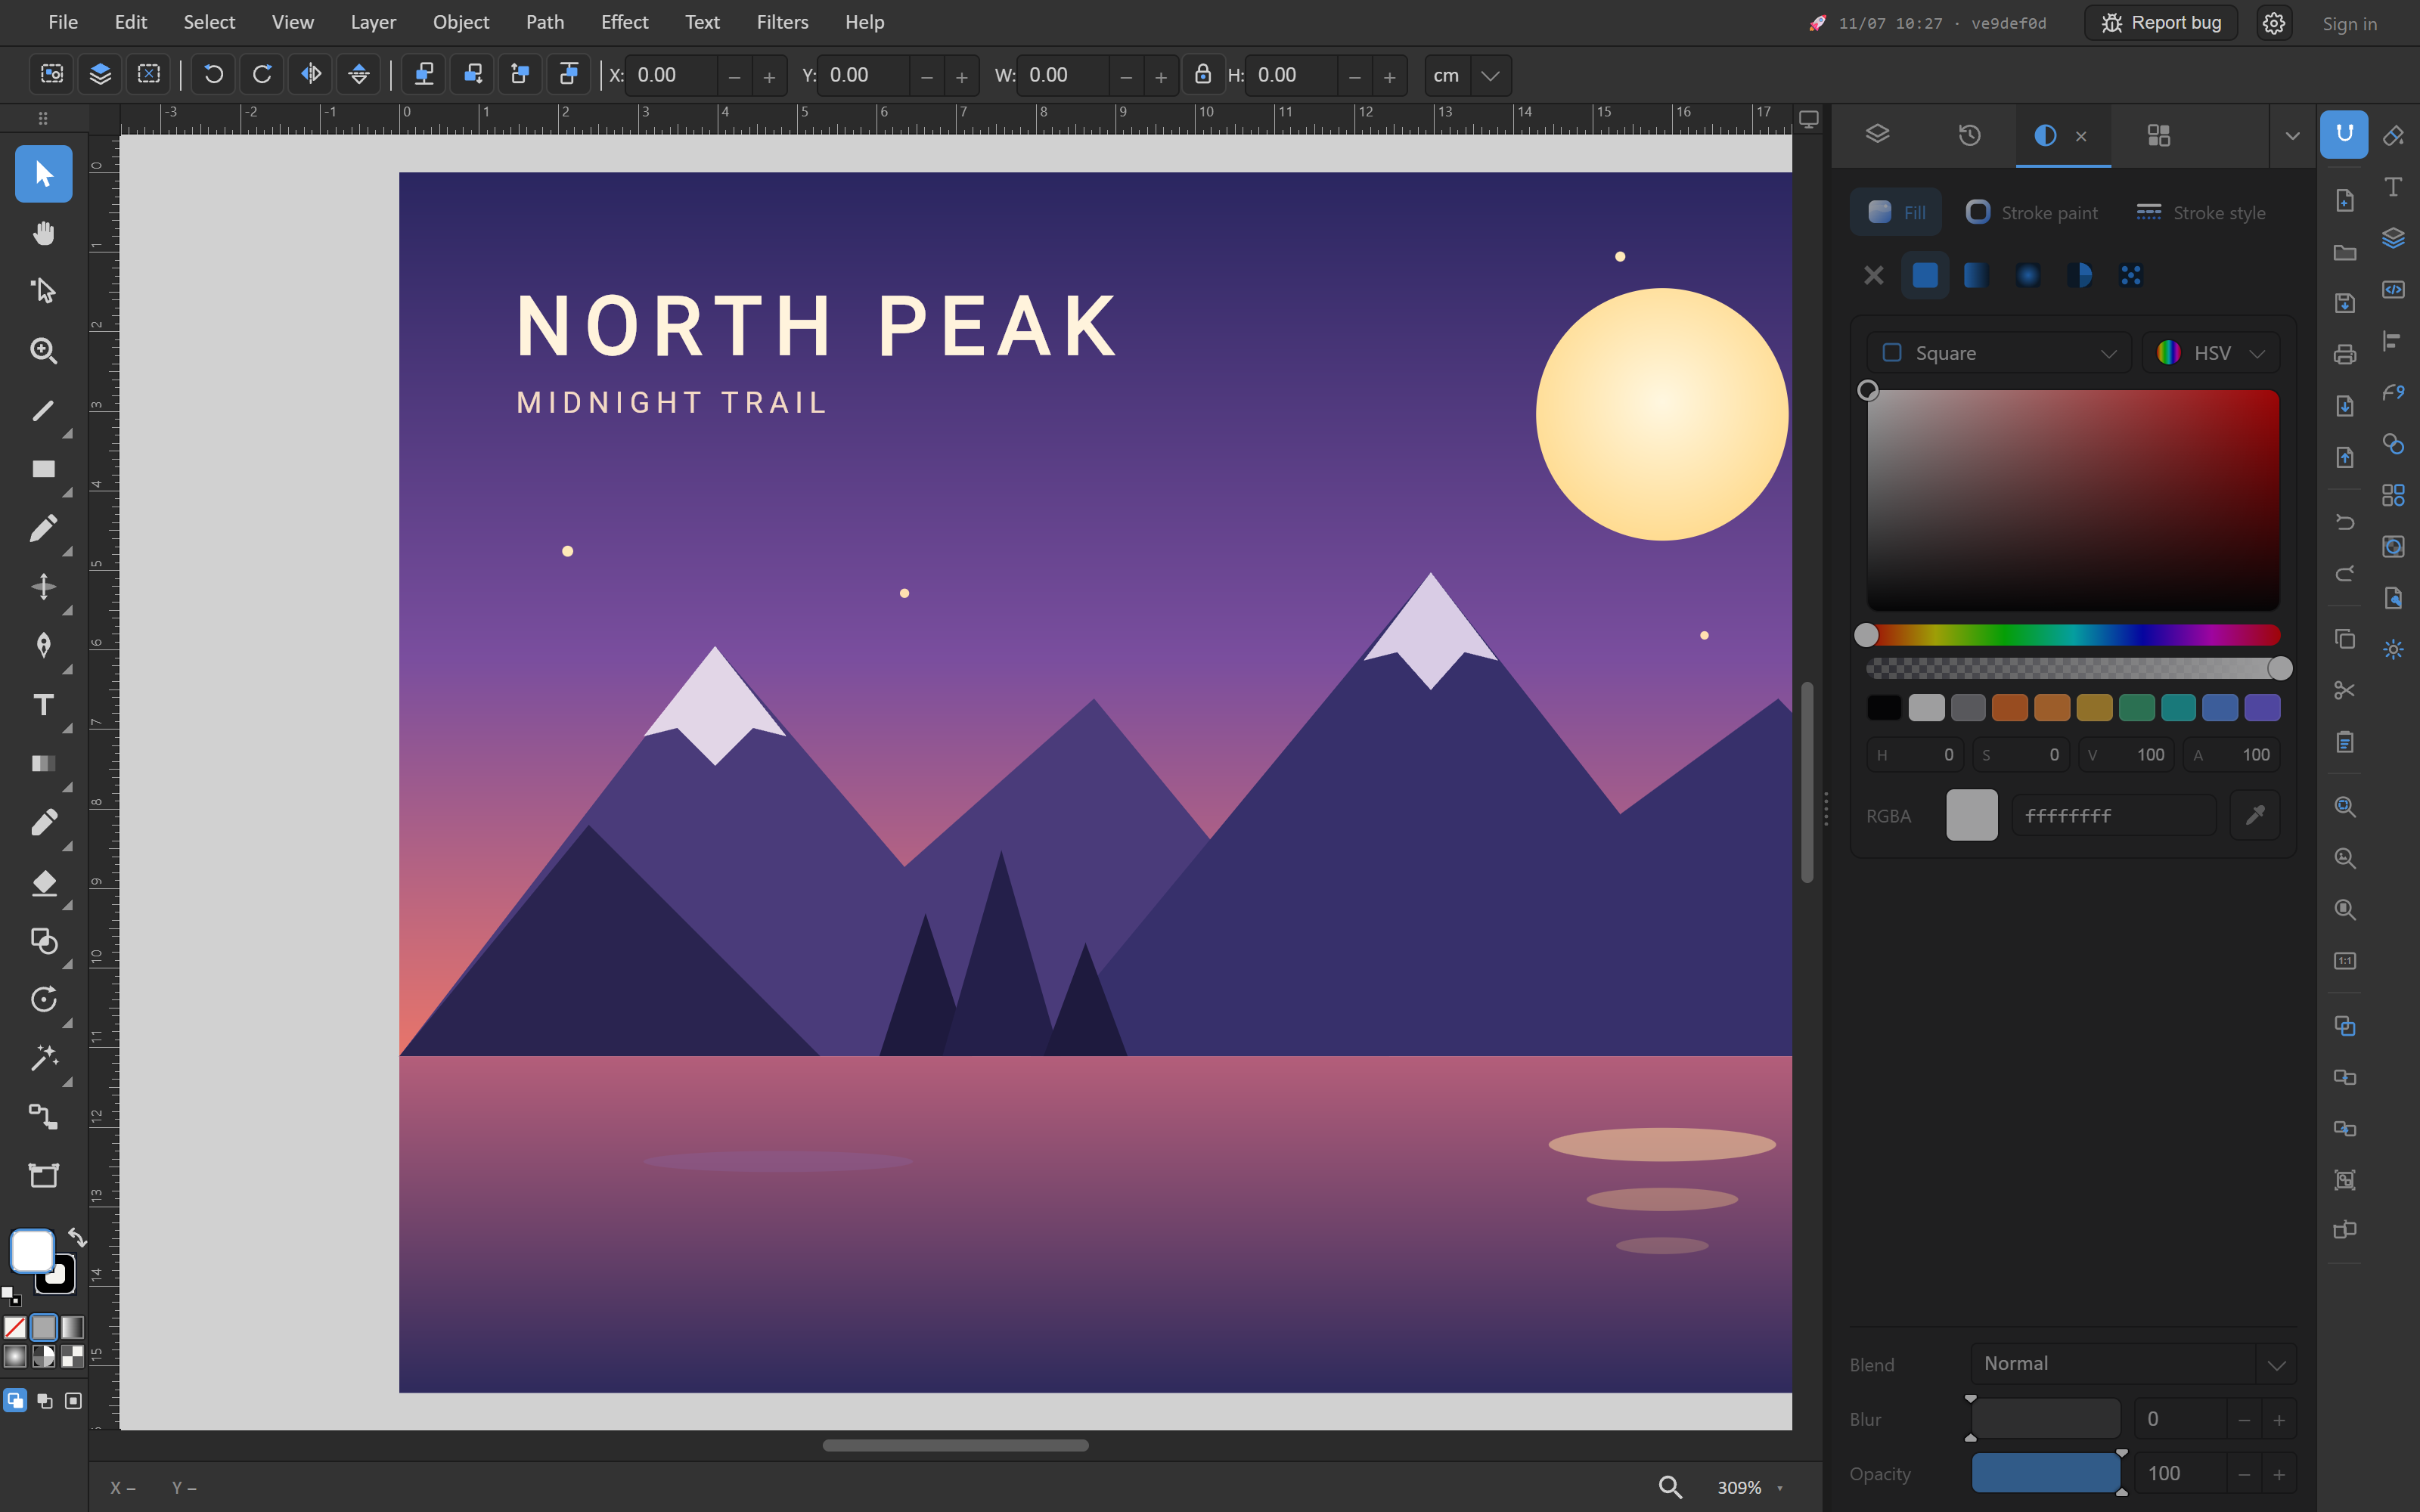
Task: Open settings gear in title bar
Action: click(x=2274, y=23)
